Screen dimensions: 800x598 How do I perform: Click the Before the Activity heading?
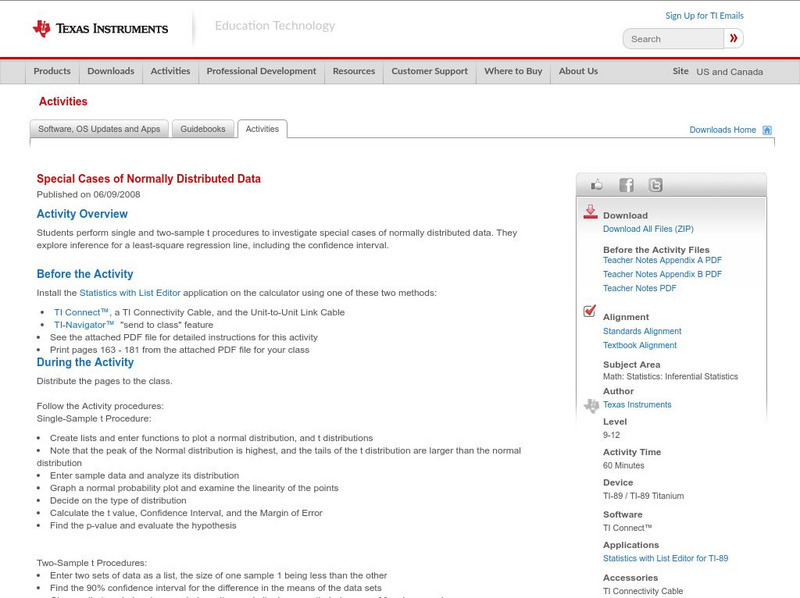[x=85, y=274]
